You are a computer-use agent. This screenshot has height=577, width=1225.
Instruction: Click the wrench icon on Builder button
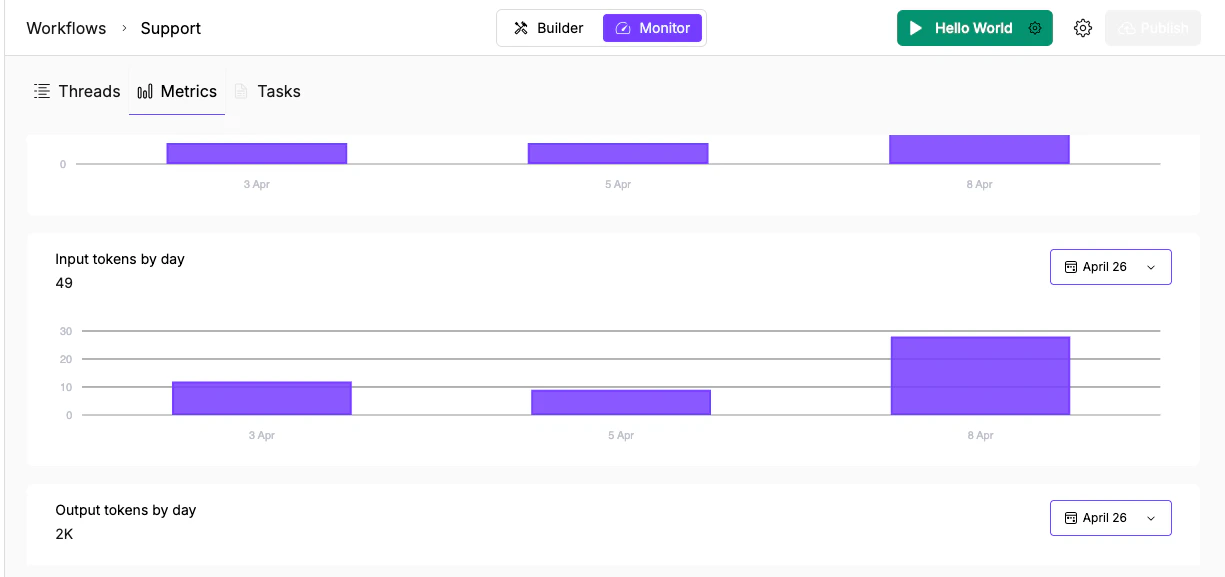521,27
